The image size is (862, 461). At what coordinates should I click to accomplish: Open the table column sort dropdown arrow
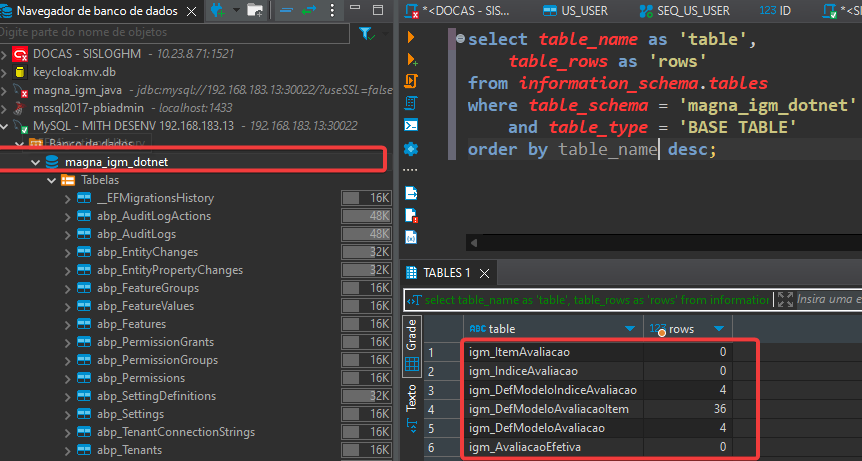pos(630,328)
